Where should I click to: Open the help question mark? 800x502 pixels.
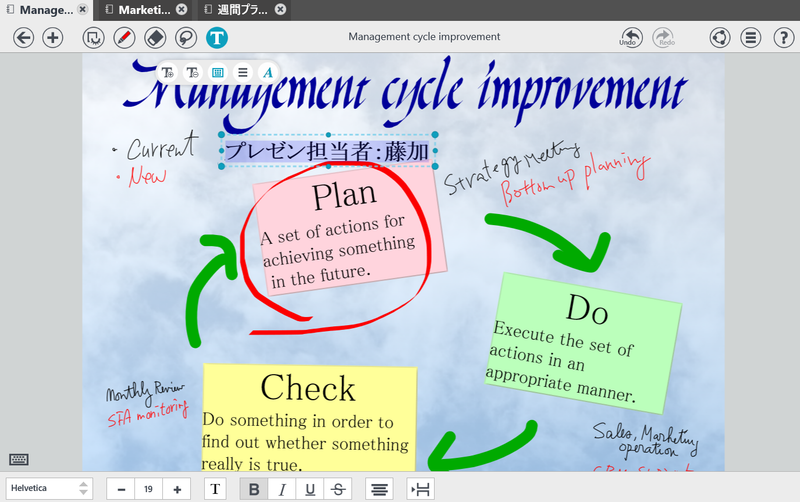[783, 38]
